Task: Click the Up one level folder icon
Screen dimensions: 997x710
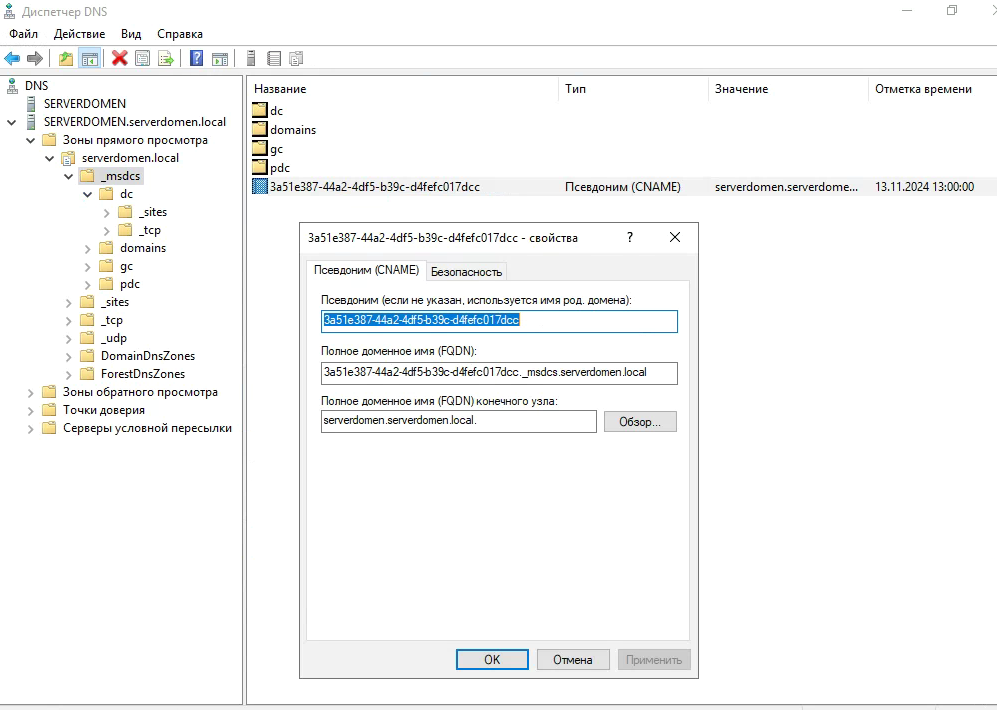Action: click(66, 59)
